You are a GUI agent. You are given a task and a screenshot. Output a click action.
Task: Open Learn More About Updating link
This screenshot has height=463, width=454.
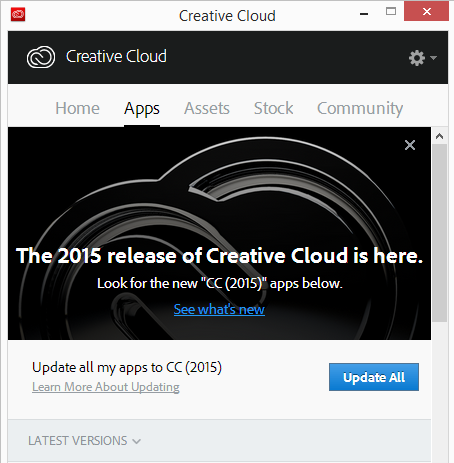coord(106,387)
